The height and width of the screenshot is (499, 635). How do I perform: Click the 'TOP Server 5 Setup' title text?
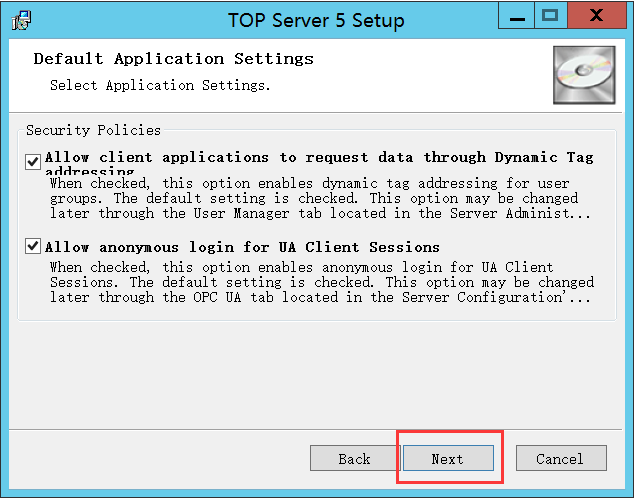click(x=315, y=19)
